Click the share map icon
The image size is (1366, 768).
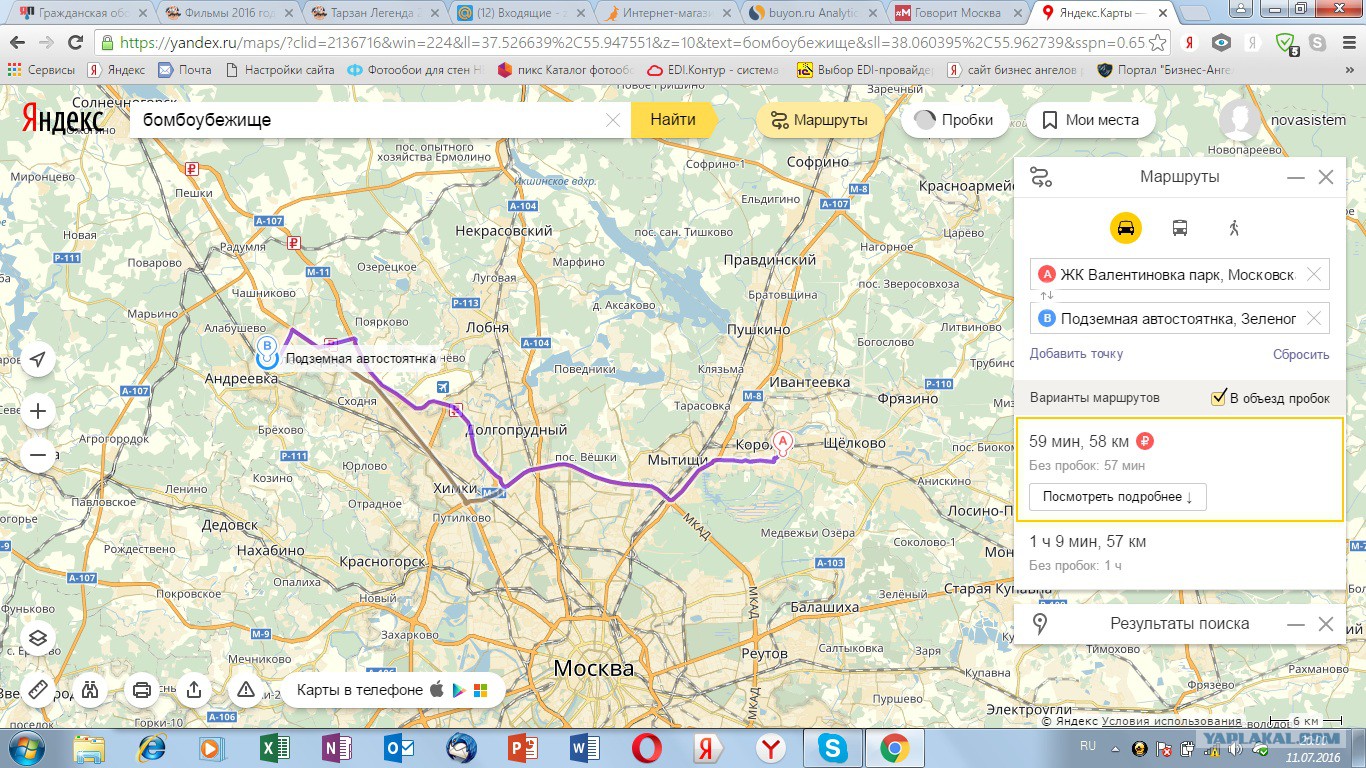tap(194, 690)
